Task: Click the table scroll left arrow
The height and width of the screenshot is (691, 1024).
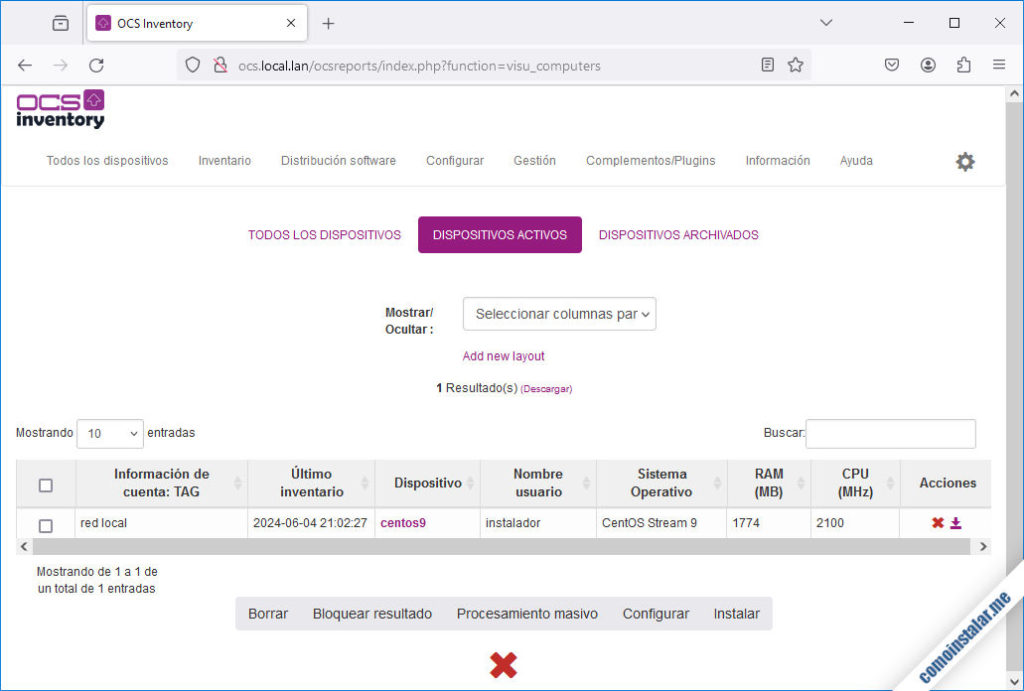Action: (24, 547)
